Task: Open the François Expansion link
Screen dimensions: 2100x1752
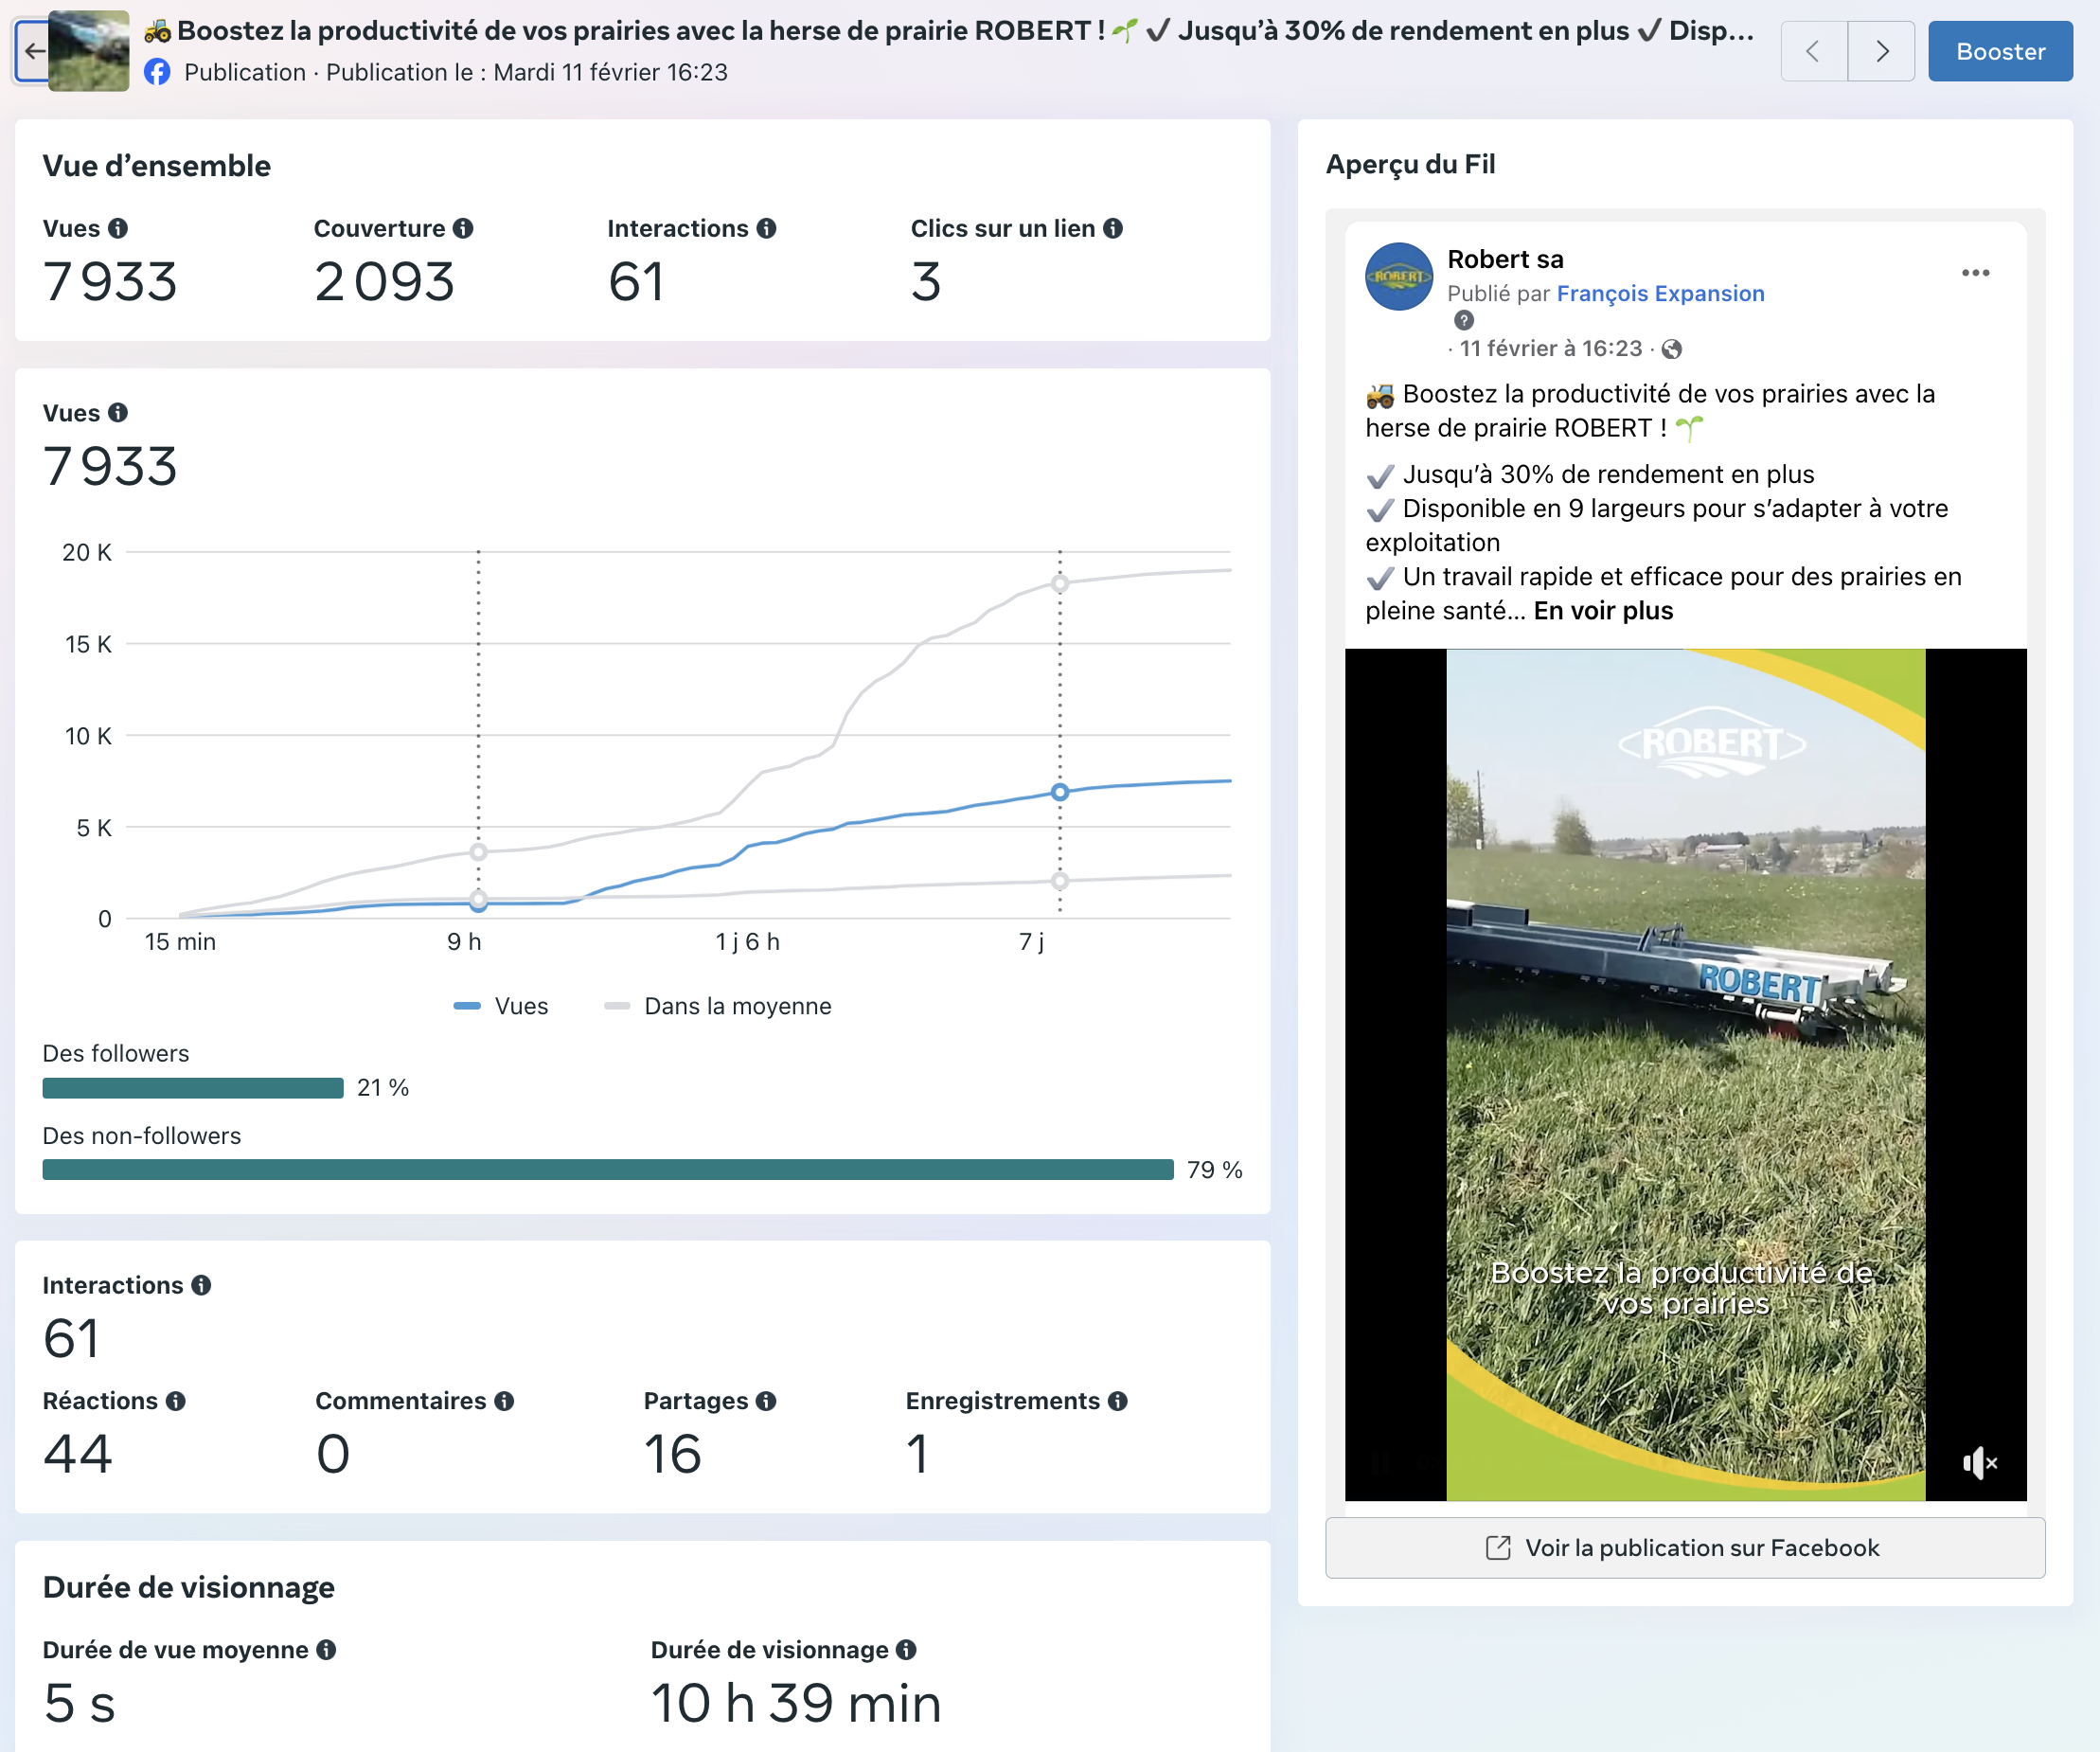Action: coord(1660,293)
